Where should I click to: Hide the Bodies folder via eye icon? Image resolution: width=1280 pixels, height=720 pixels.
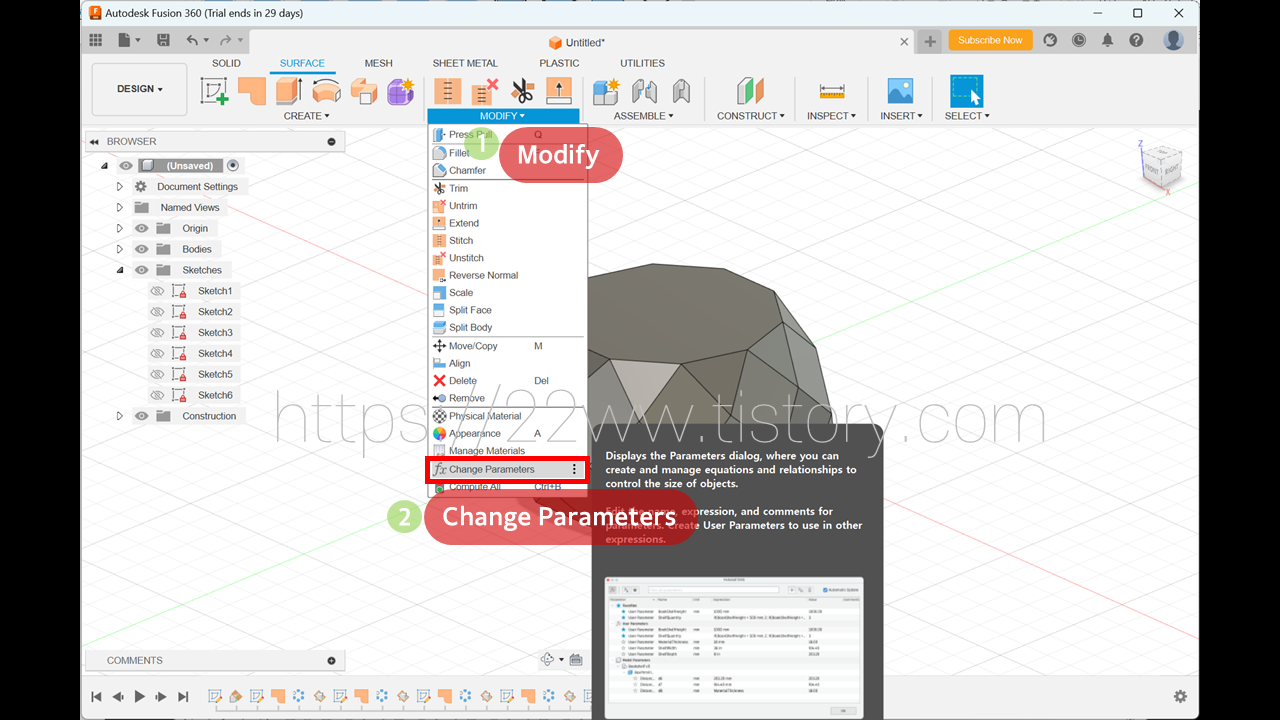click(142, 249)
